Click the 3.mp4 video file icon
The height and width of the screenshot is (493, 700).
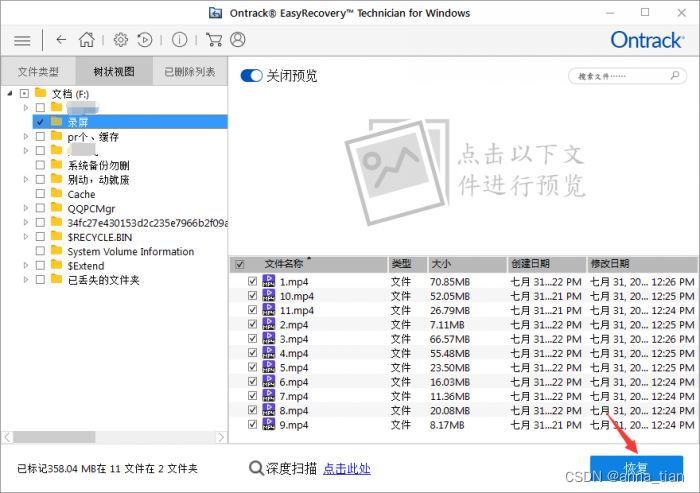pos(268,338)
